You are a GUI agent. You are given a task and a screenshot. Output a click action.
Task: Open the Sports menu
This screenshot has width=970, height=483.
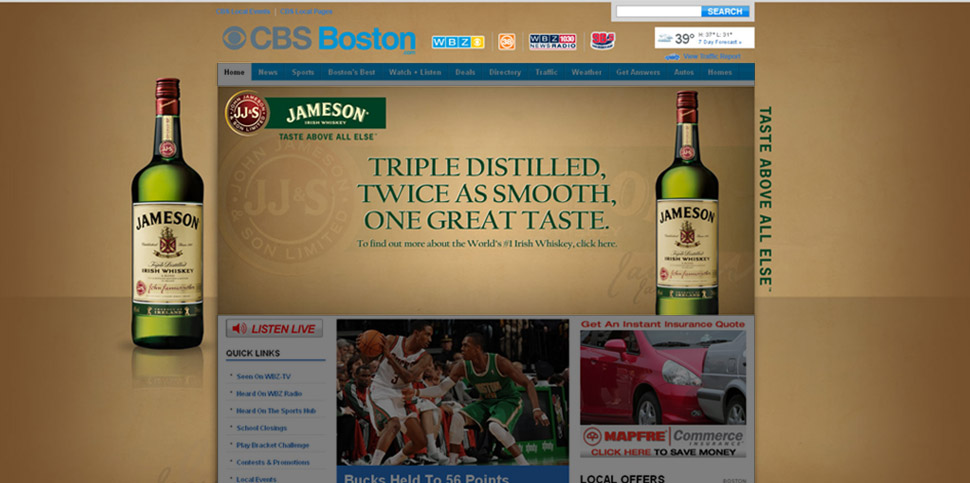[x=303, y=72]
